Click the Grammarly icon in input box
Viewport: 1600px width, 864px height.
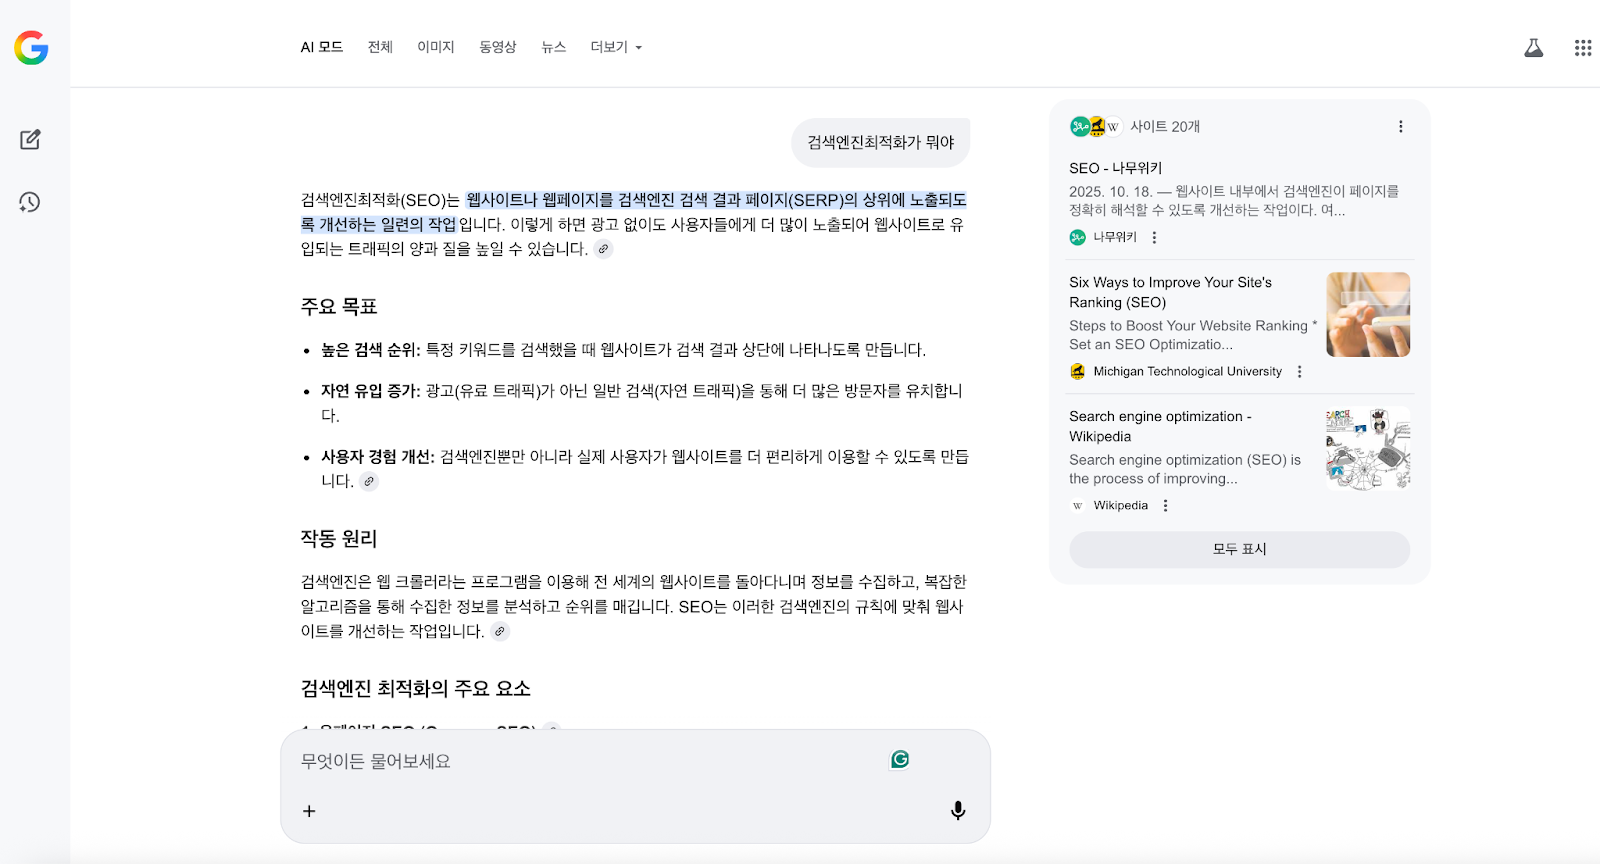click(x=900, y=760)
